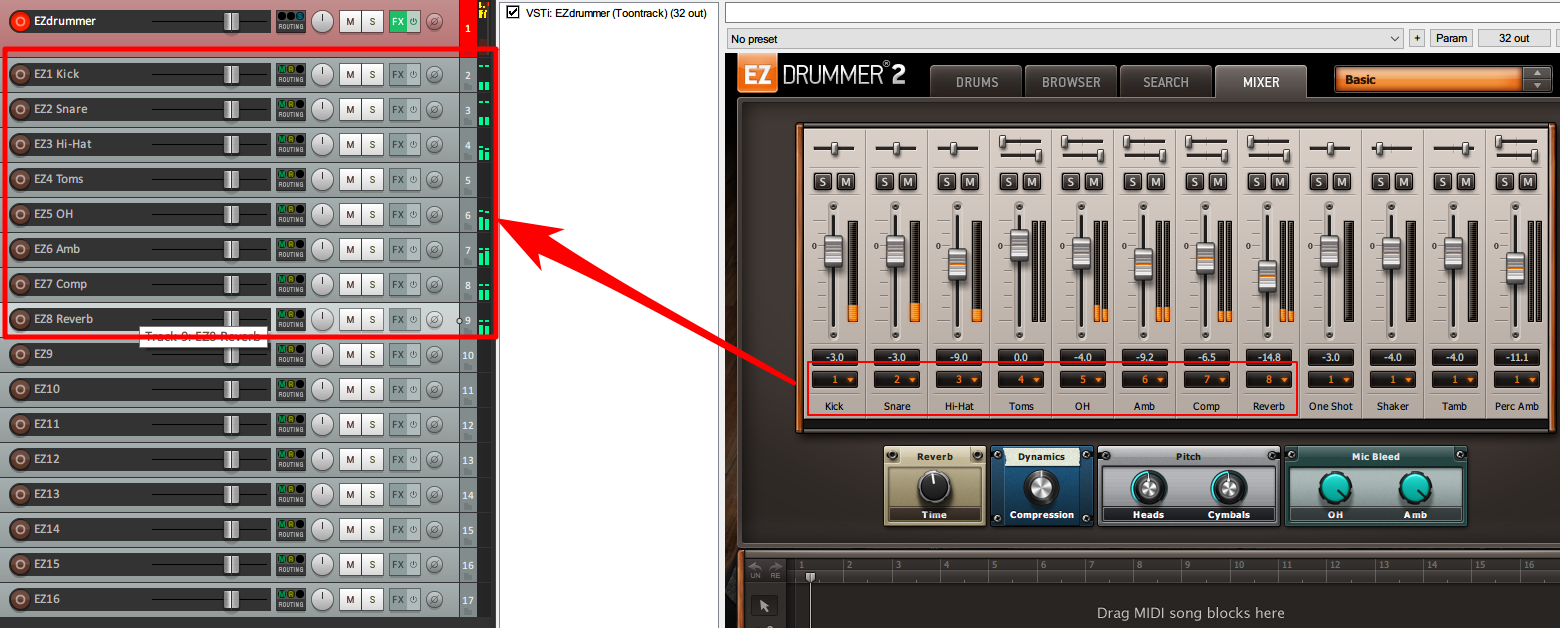Click the pan knob on EZ2 Snare track
The height and width of the screenshot is (628, 1560).
point(322,109)
